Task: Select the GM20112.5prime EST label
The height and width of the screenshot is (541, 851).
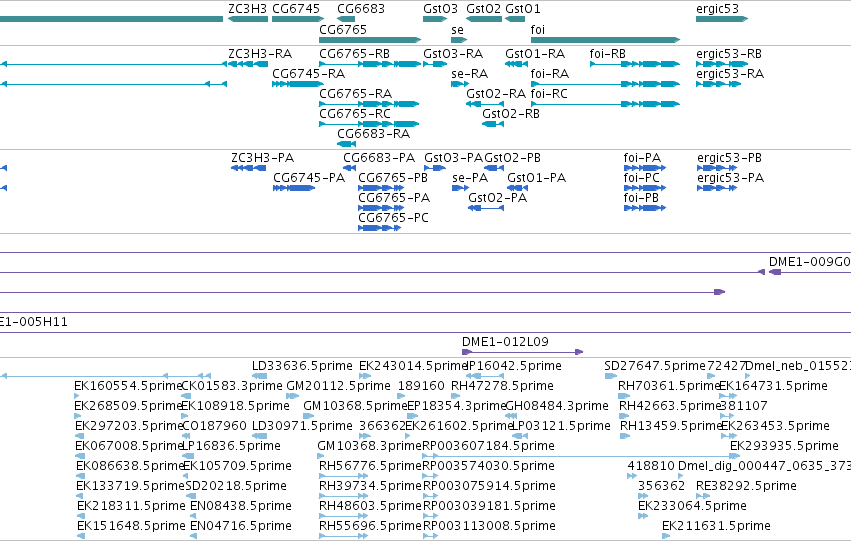Action: click(x=338, y=386)
